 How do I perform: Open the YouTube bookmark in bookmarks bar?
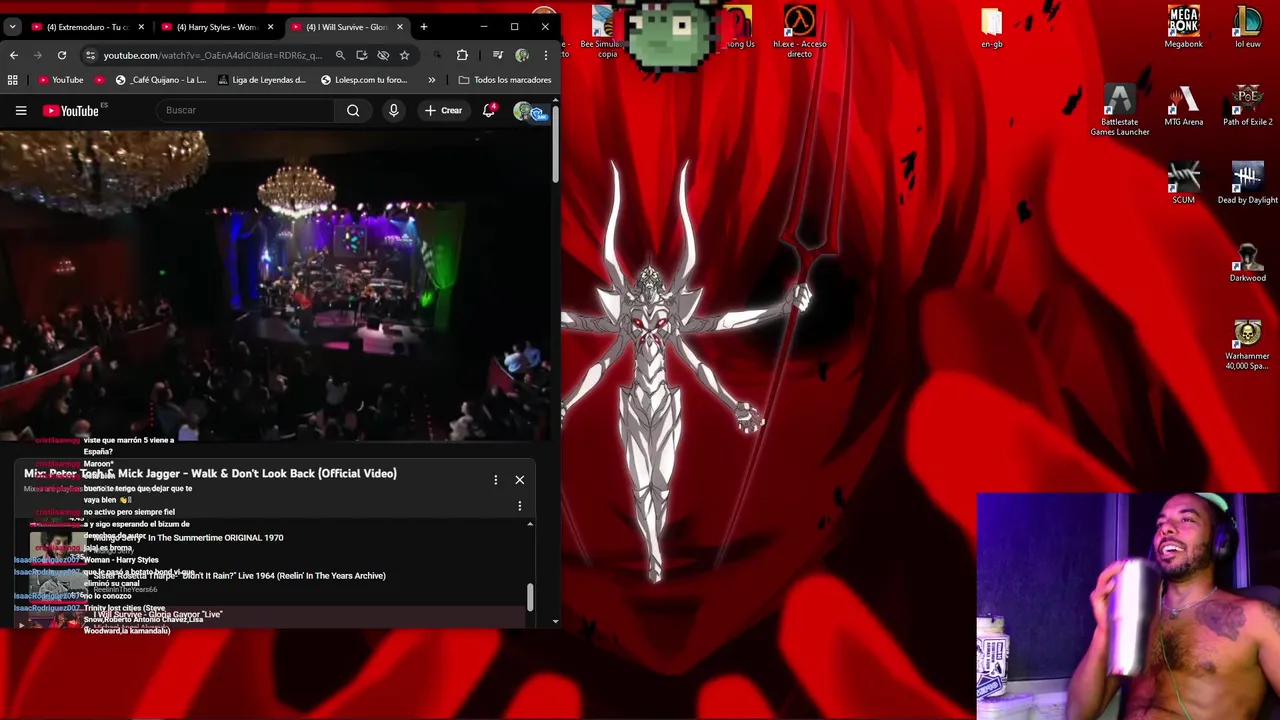[x=61, y=80]
